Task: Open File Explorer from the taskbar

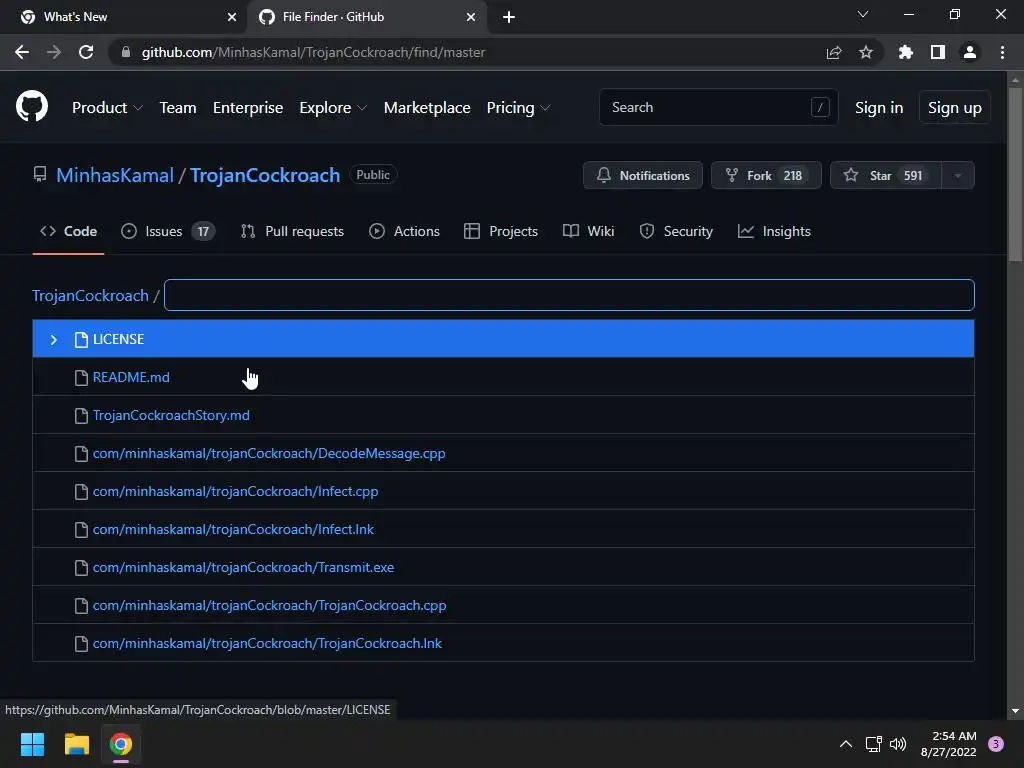Action: pyautogui.click(x=76, y=744)
